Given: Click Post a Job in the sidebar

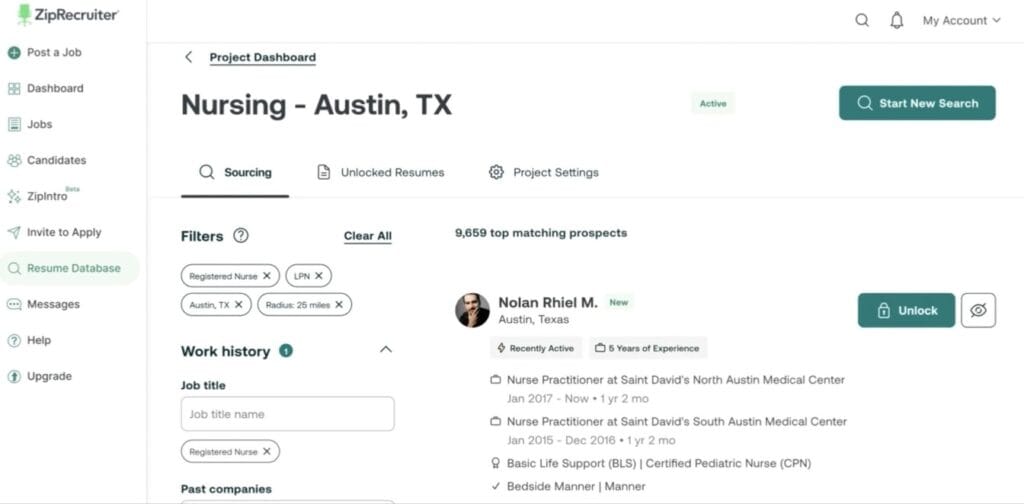Looking at the screenshot, I should coord(44,52).
